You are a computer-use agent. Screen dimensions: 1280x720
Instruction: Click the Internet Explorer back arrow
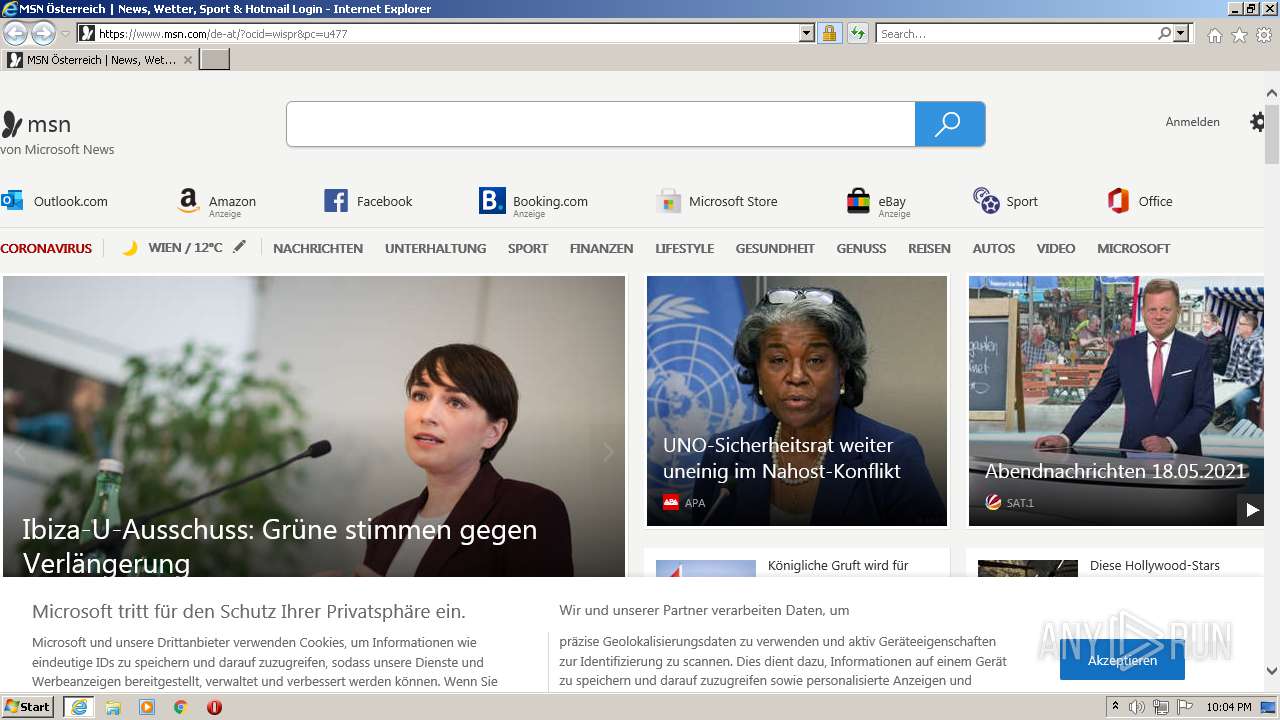pos(15,33)
